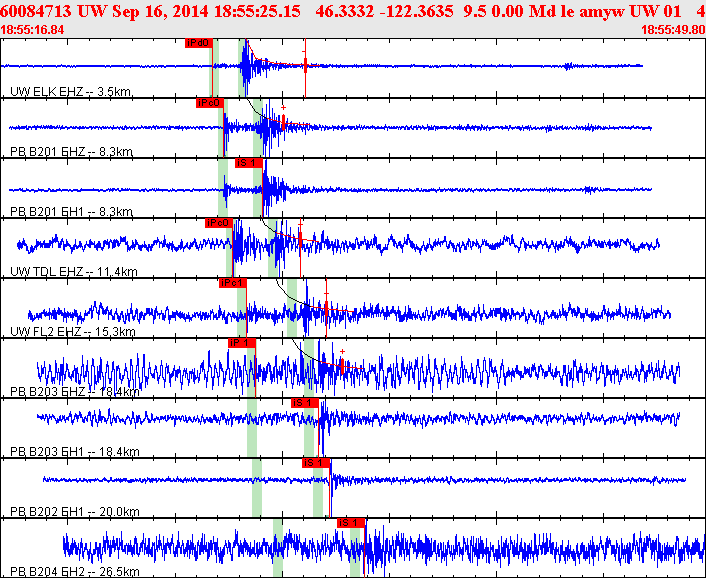Click the iS 1 pick flag on B201 EH1
Viewport: 706px width, 578px height.
(248, 163)
